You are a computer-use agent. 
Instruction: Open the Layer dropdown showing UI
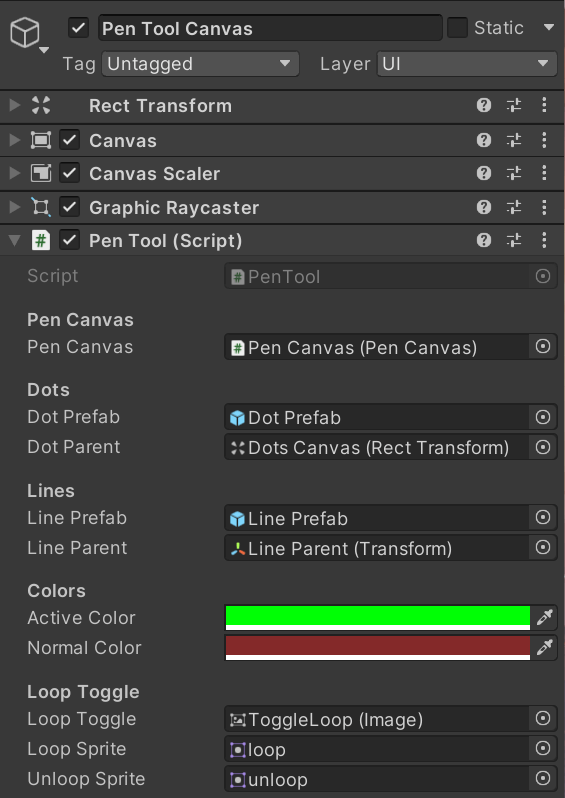click(x=467, y=64)
